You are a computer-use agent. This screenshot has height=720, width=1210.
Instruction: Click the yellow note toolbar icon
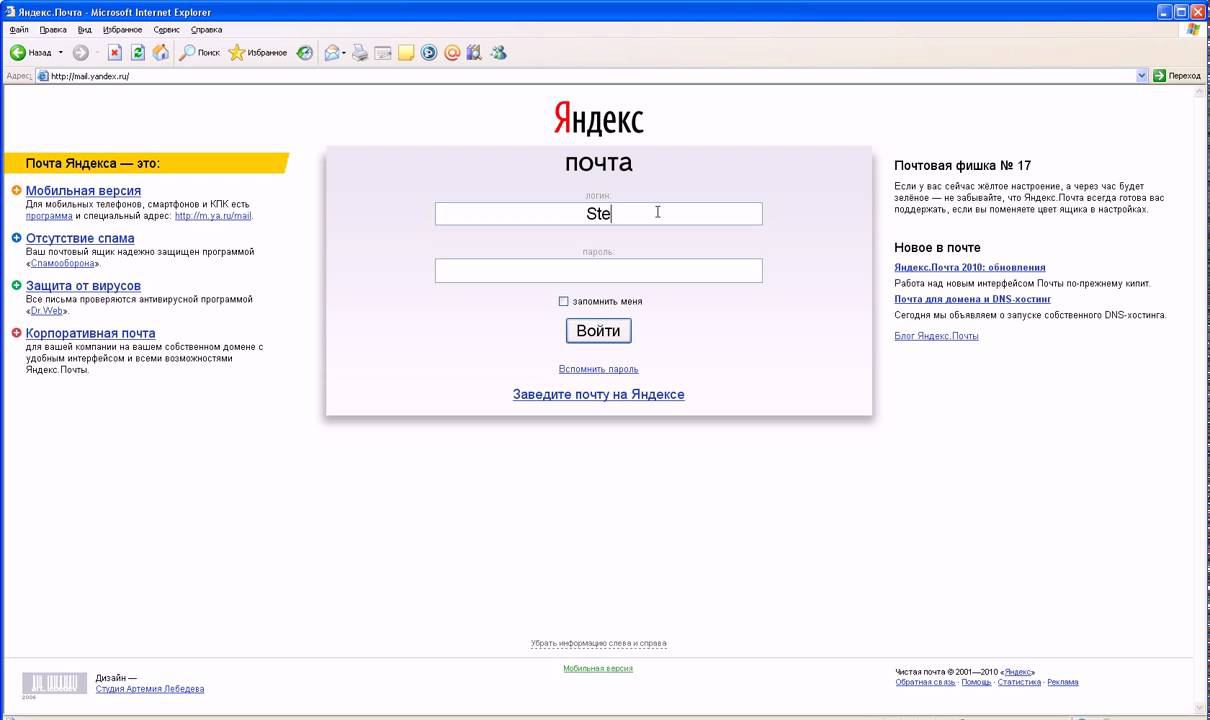(406, 53)
